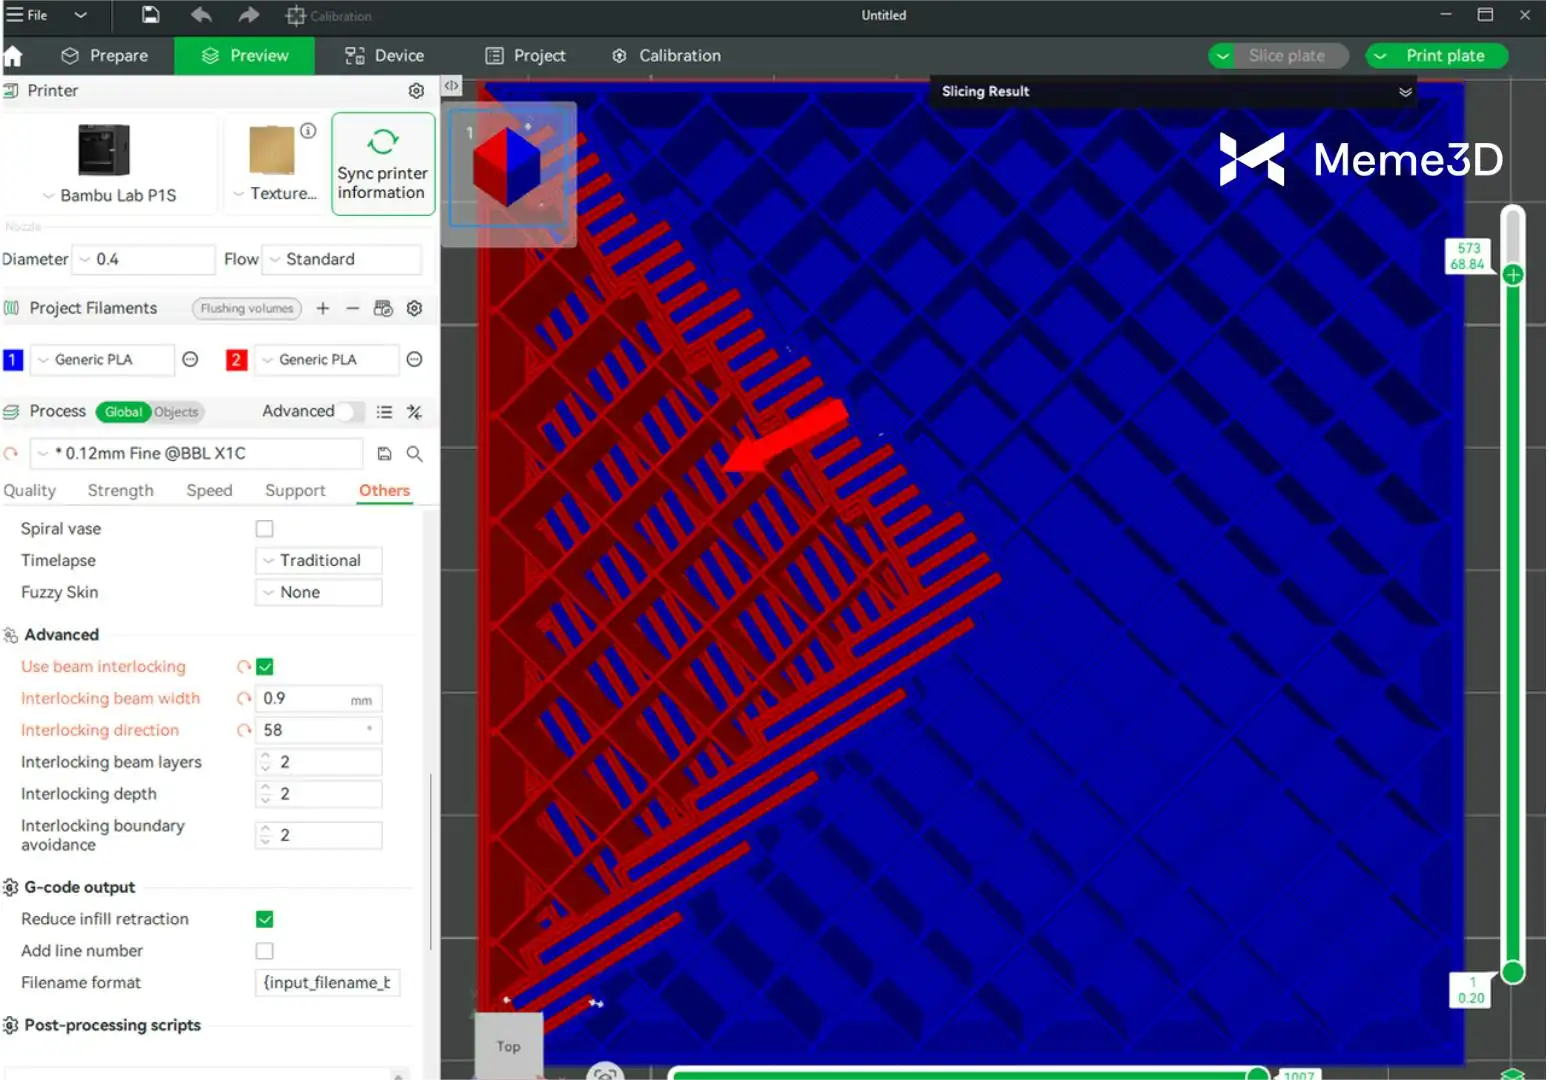
Task: Click Sync printer information button
Action: coord(383,164)
